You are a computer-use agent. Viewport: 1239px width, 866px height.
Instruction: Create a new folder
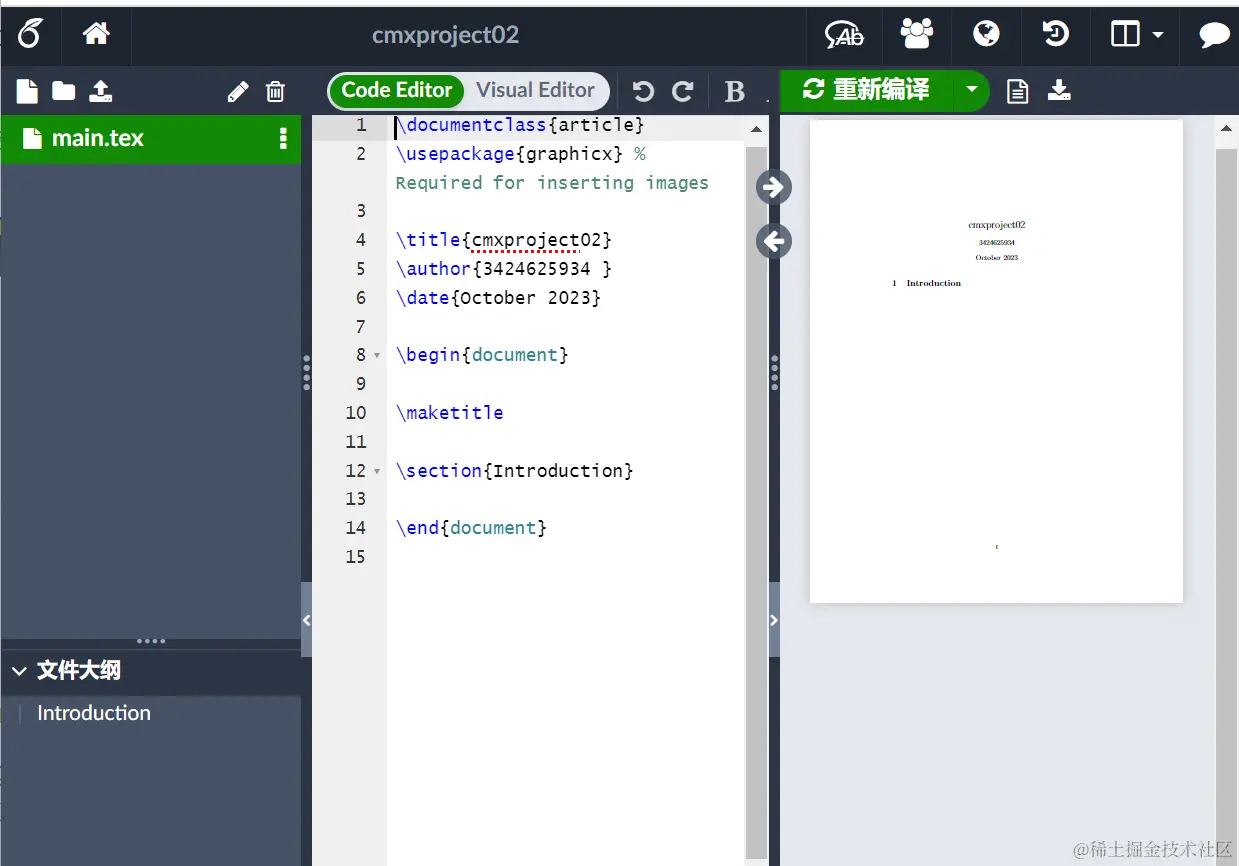pos(64,91)
